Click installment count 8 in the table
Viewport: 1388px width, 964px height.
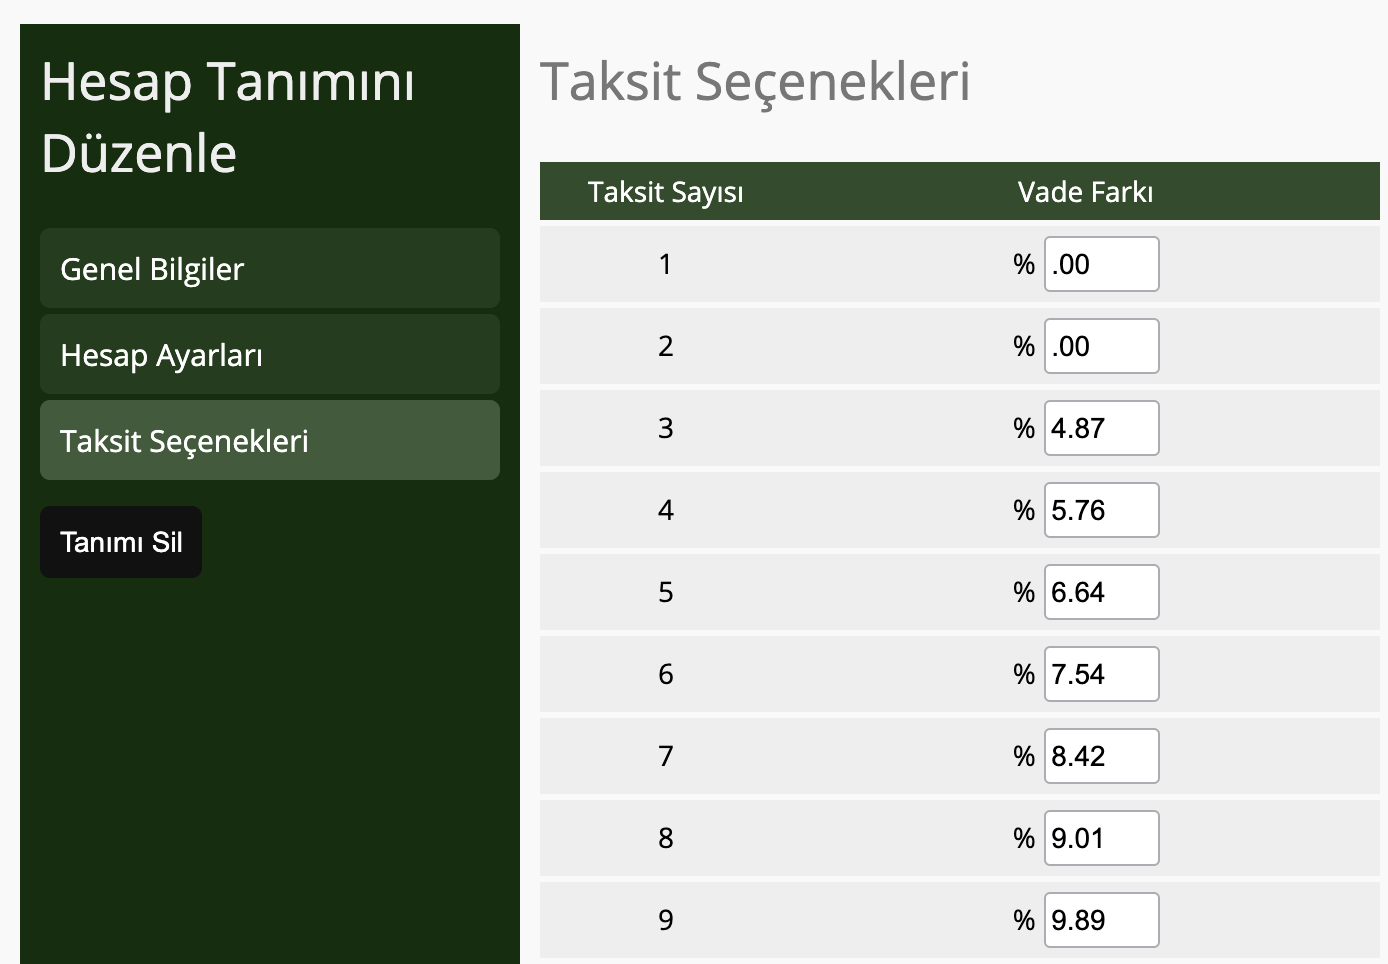(666, 838)
